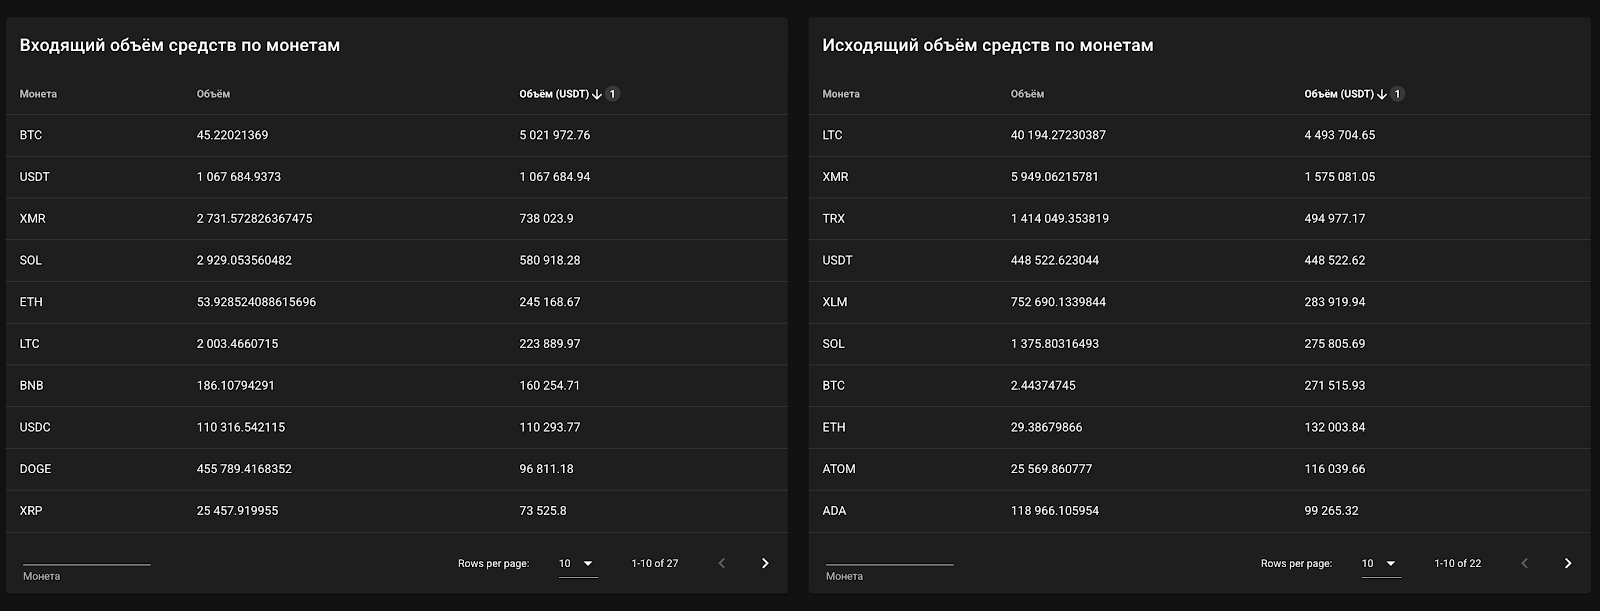
Task: Click XLM in outgoing table
Action: point(834,302)
